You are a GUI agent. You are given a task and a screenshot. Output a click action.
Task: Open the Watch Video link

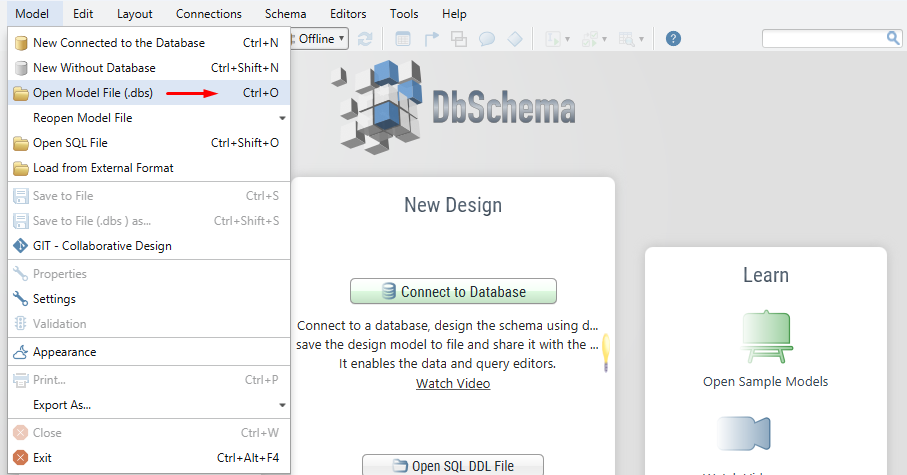point(453,383)
